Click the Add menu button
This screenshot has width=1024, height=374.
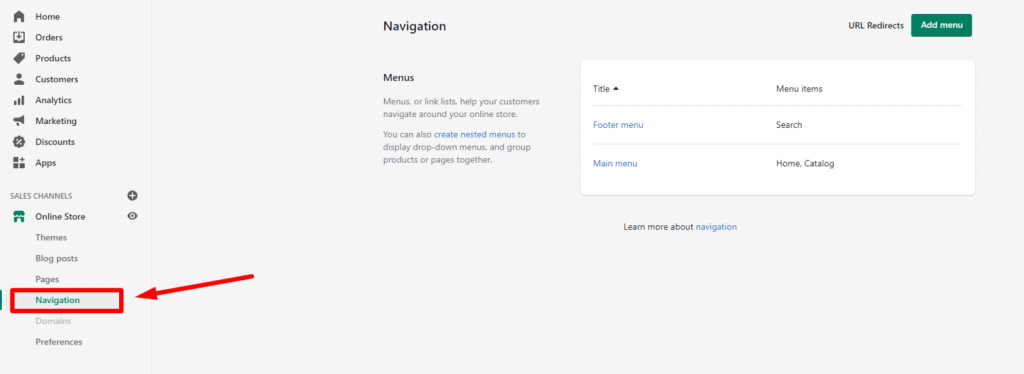pyautogui.click(x=941, y=25)
